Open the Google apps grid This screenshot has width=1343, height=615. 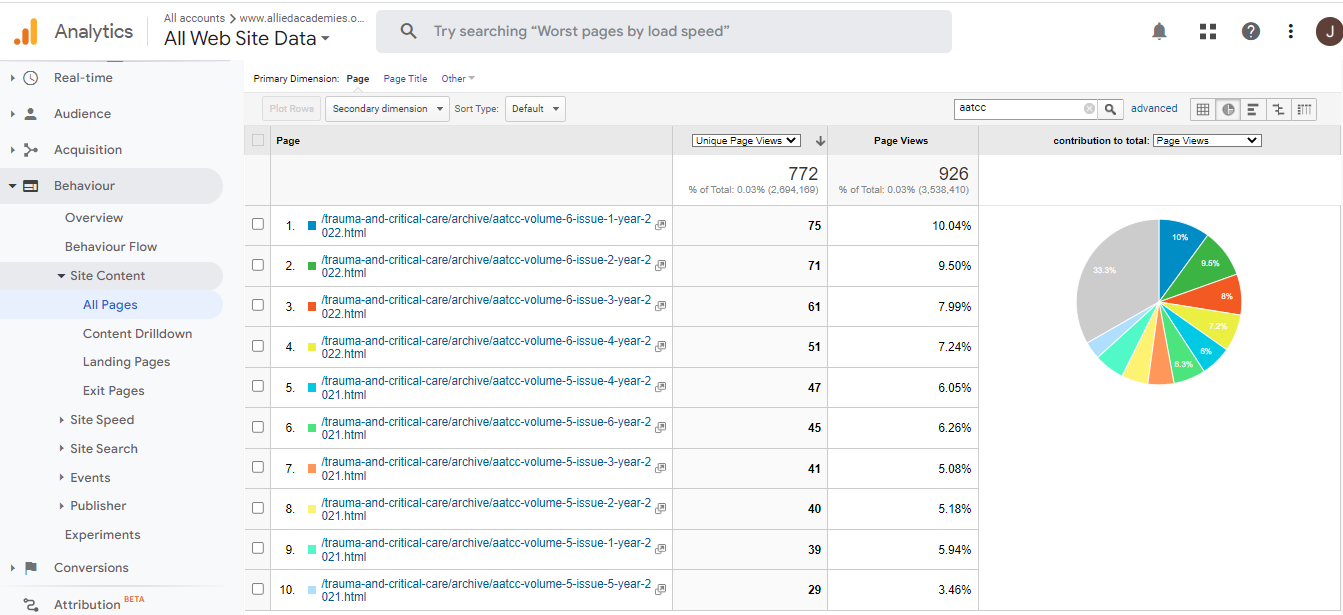point(1207,32)
